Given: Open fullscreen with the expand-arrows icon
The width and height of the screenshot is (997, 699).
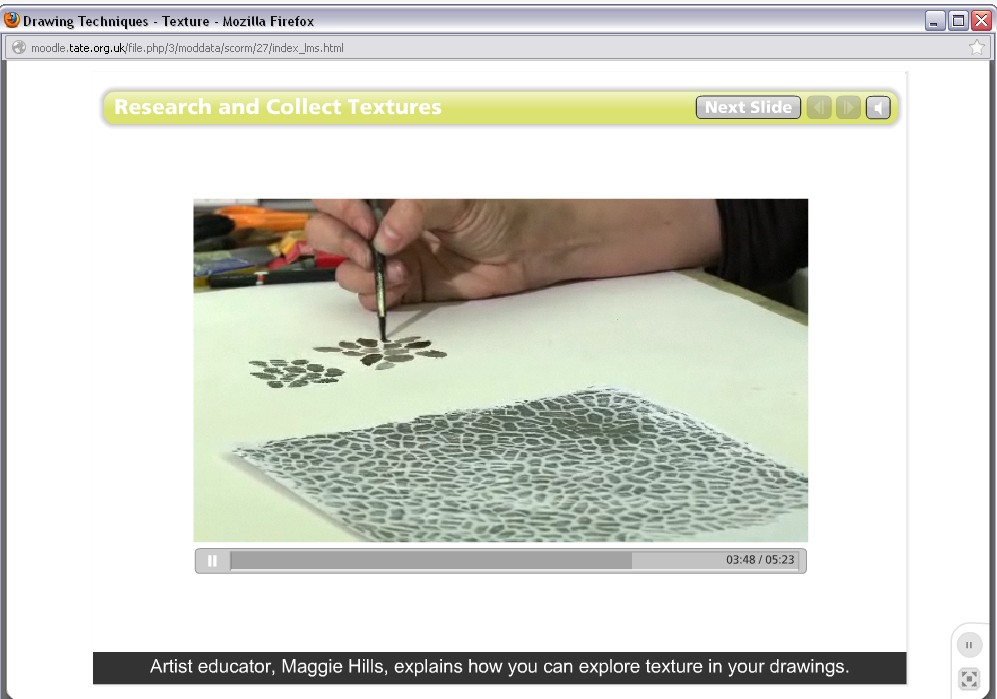Looking at the screenshot, I should coord(969,679).
